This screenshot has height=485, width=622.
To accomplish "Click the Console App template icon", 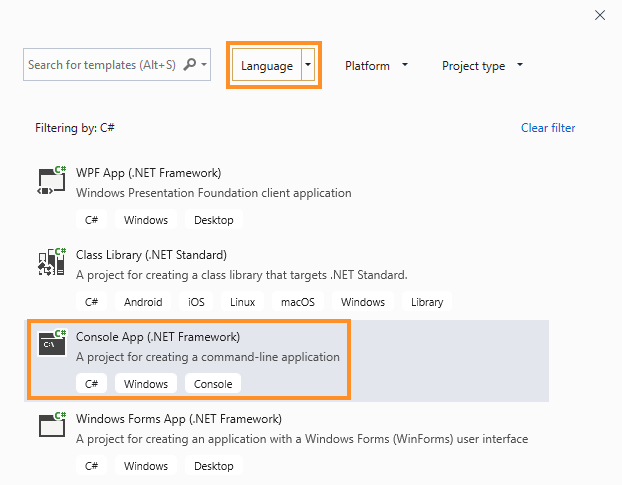I will (52, 343).
